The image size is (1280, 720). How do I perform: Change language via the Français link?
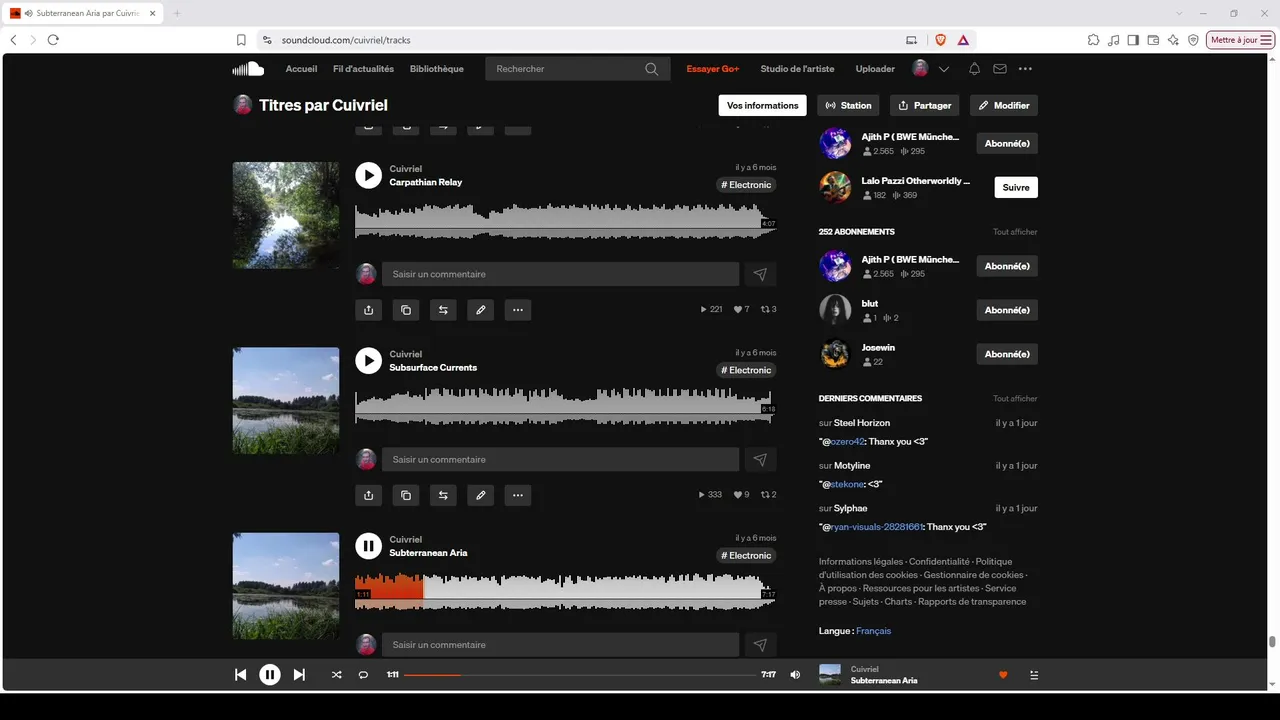pyautogui.click(x=873, y=631)
